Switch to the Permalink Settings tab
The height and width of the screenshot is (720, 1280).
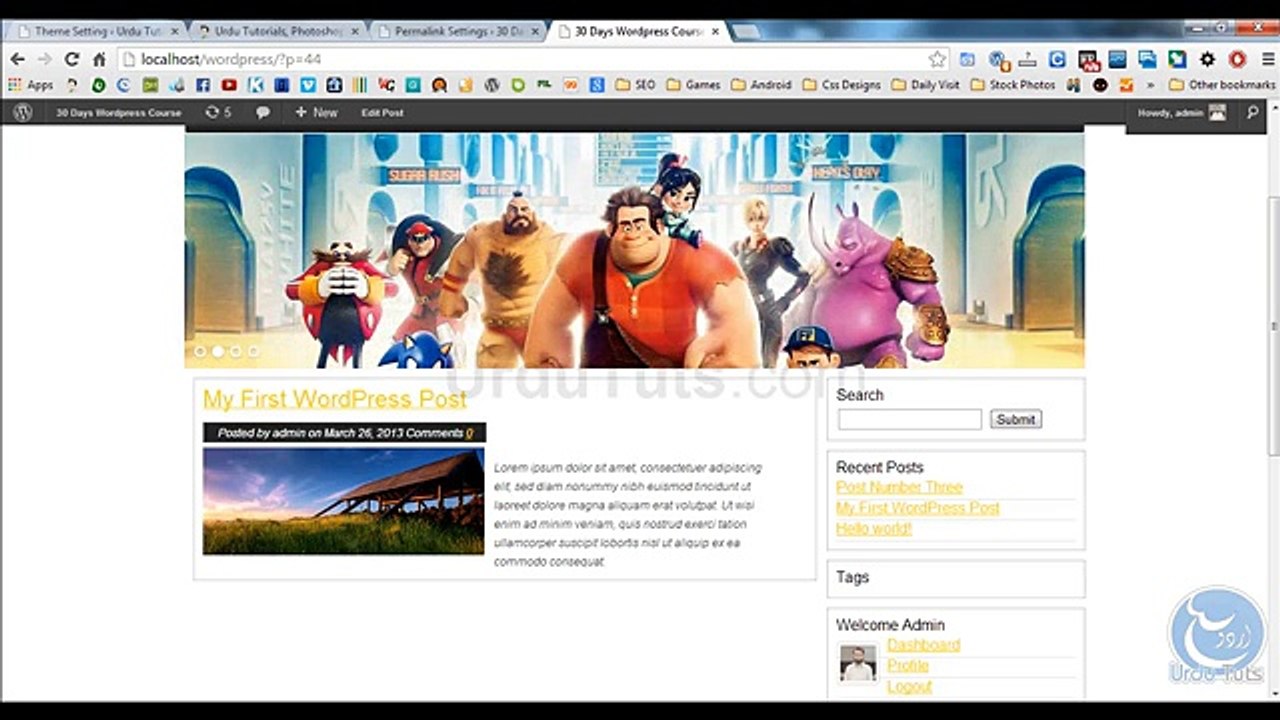coord(457,32)
